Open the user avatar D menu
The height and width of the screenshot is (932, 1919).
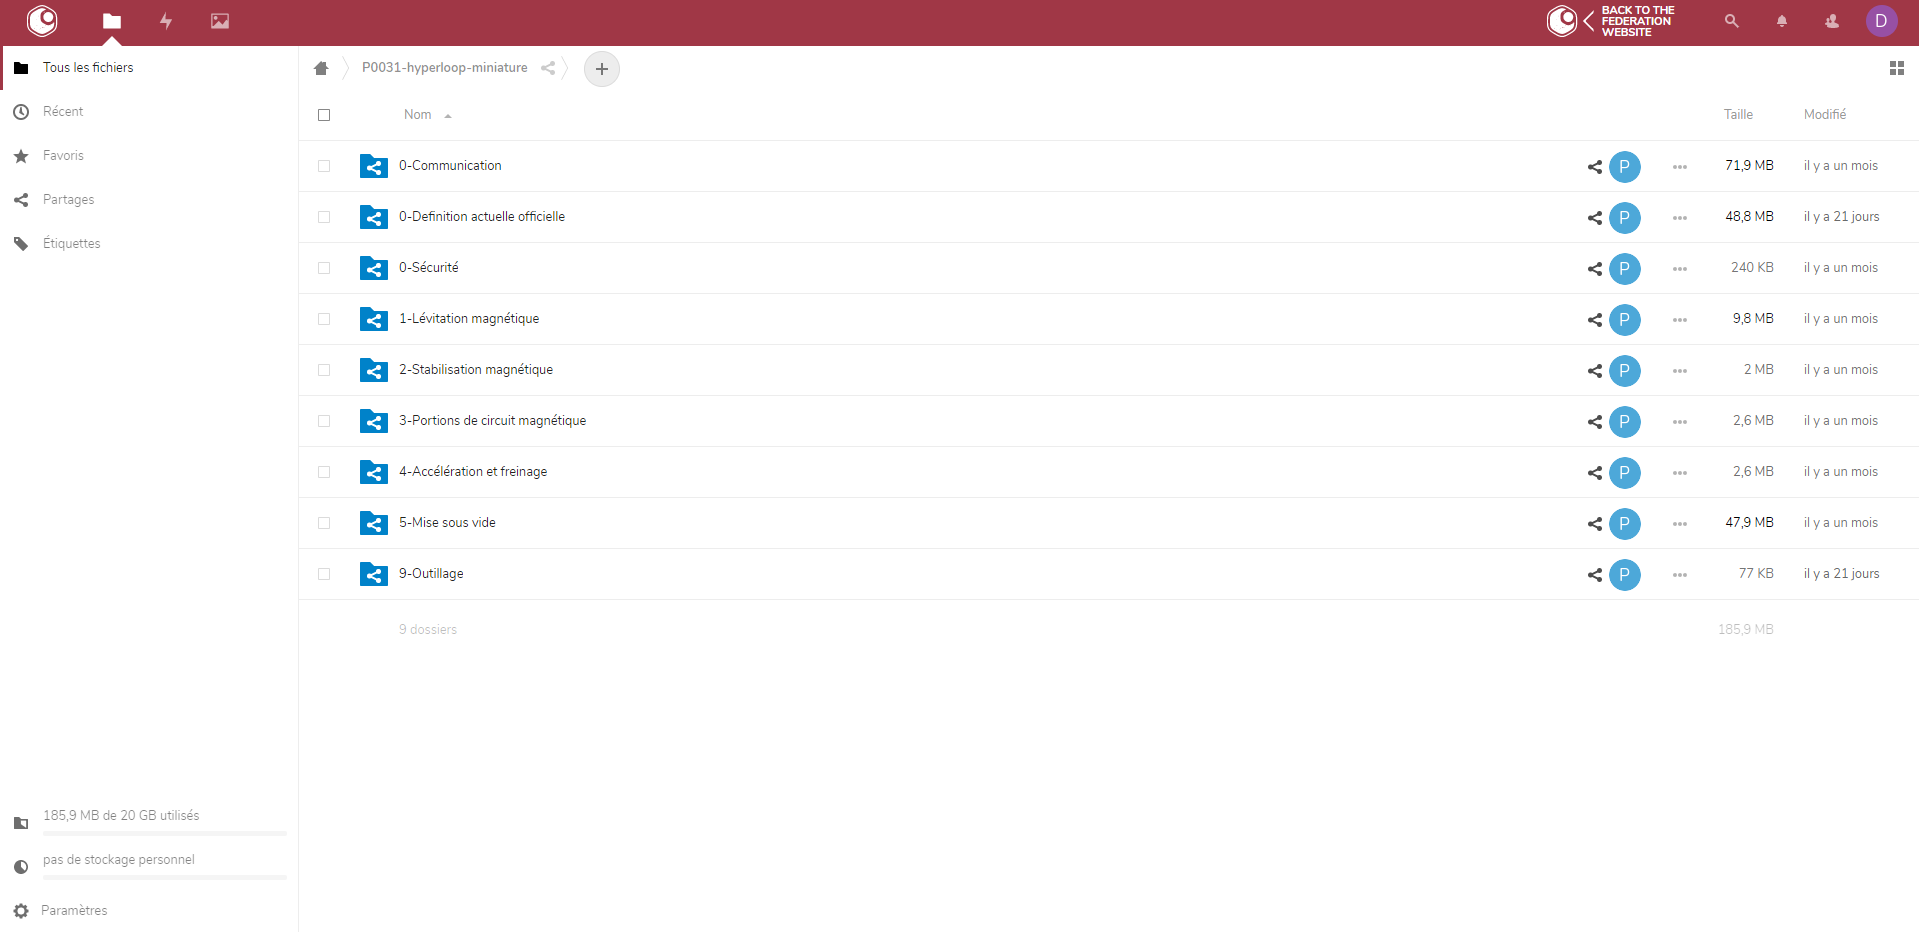1880,21
